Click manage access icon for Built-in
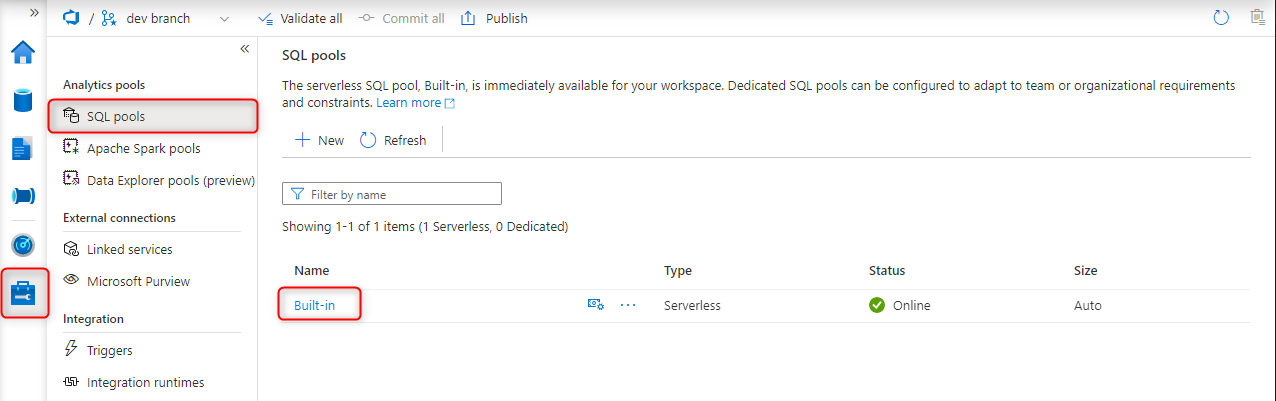 [x=595, y=305]
